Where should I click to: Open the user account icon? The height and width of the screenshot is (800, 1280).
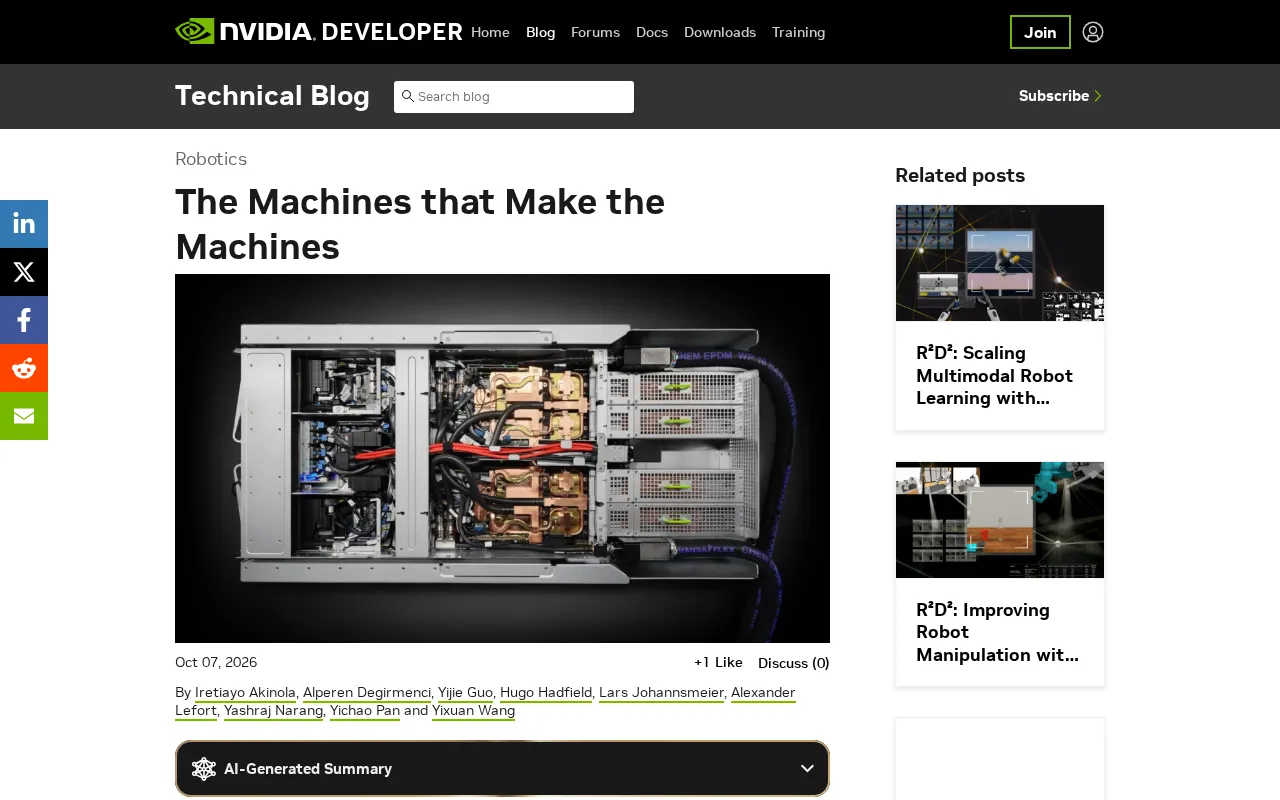pos(1093,32)
